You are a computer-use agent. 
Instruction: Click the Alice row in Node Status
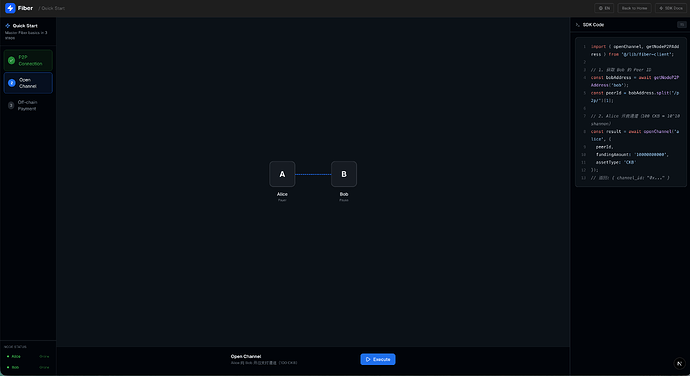click(28, 356)
